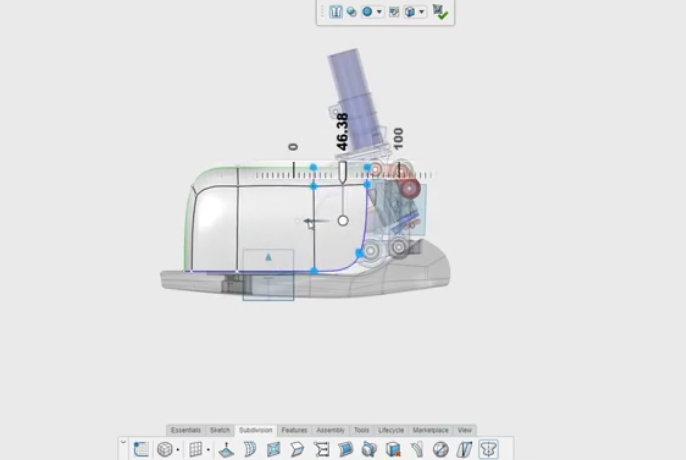Select the blue curved surface fill icon
This screenshot has width=686, height=460.
pos(345,449)
